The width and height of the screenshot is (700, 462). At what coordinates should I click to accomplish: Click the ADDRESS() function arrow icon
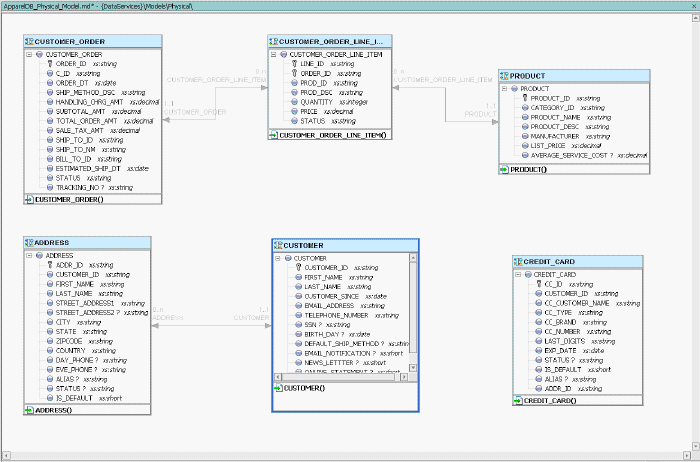[29, 410]
